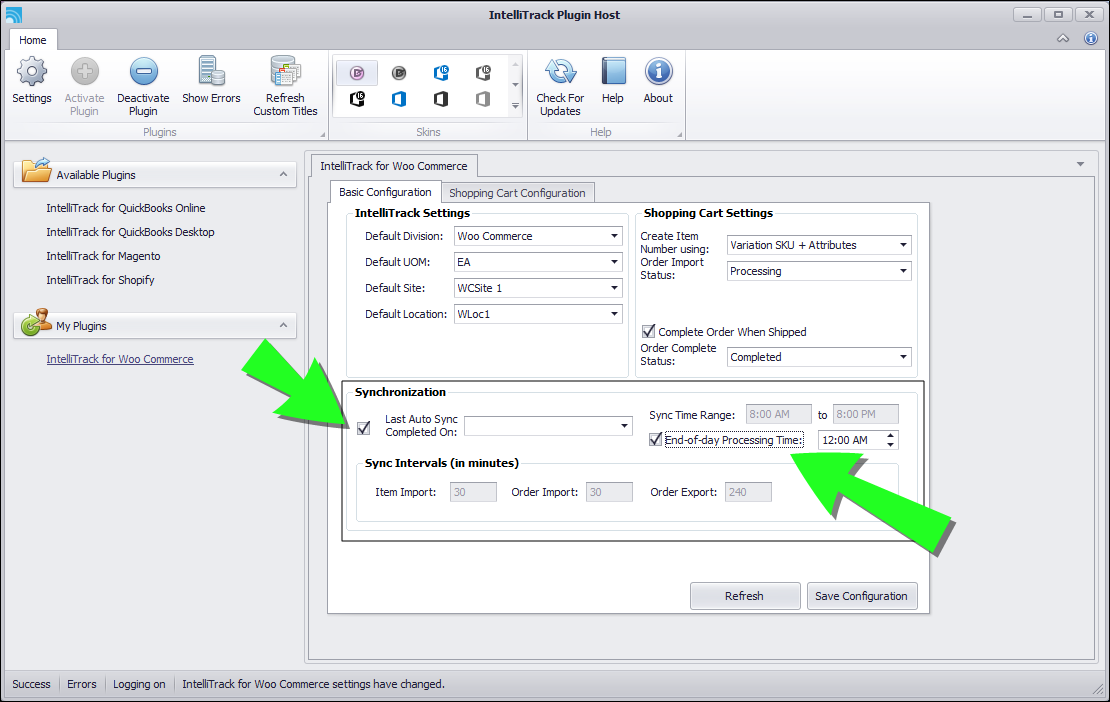The image size is (1110, 702).
Task: Open the Default Division dropdown
Action: (x=614, y=236)
